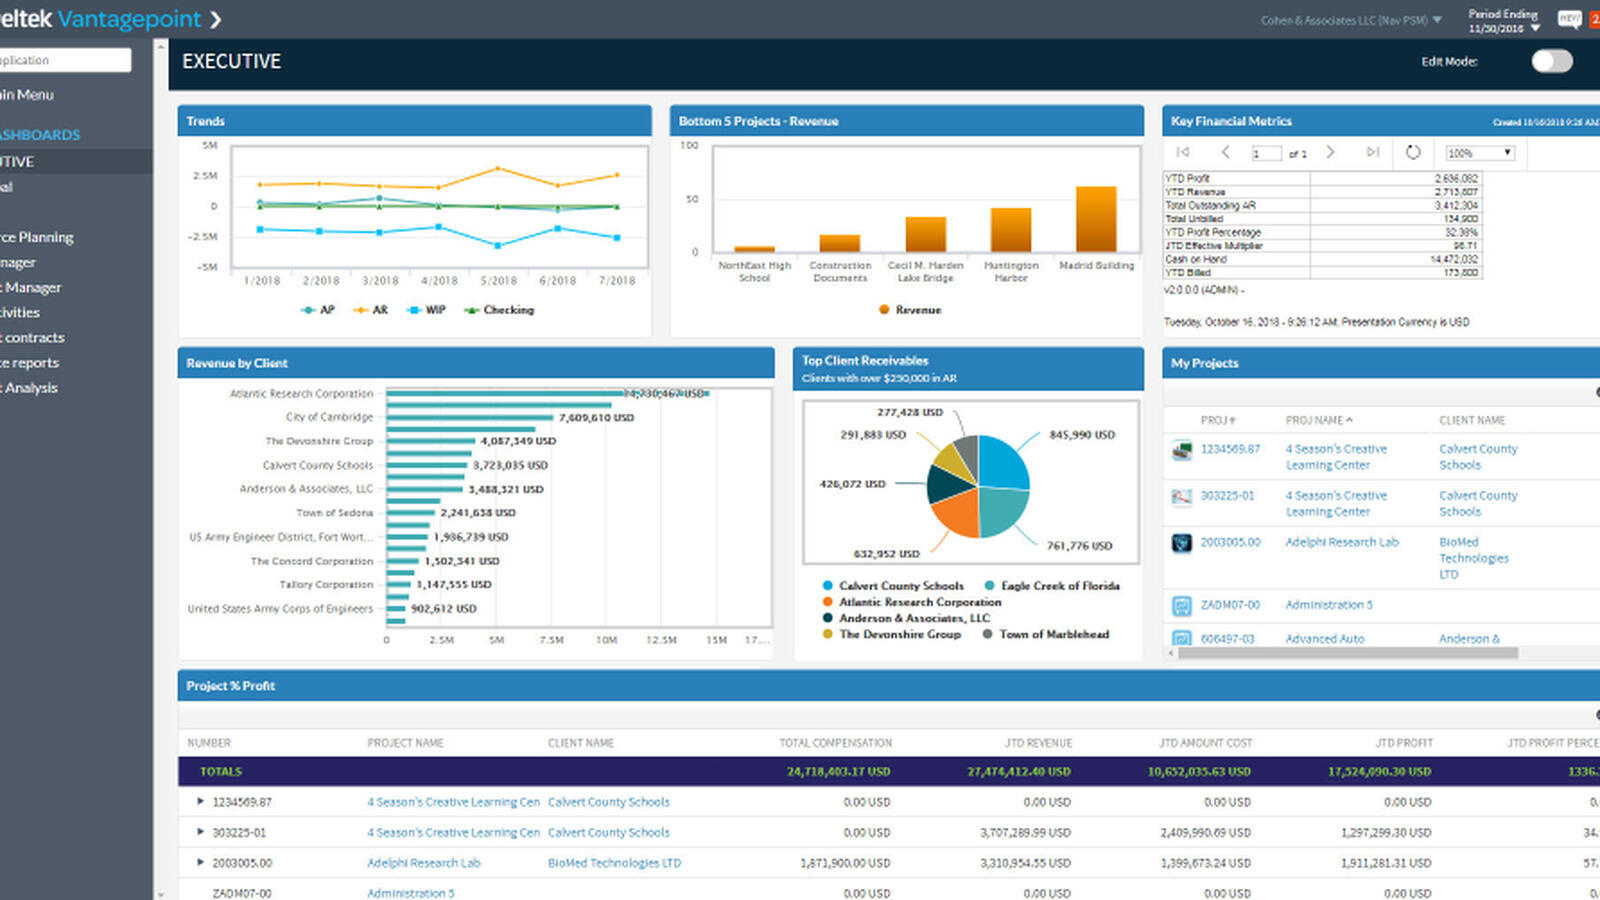Click project icon for 1234569.87 in My Projects
Viewport: 1600px width, 900px height.
(x=1182, y=450)
